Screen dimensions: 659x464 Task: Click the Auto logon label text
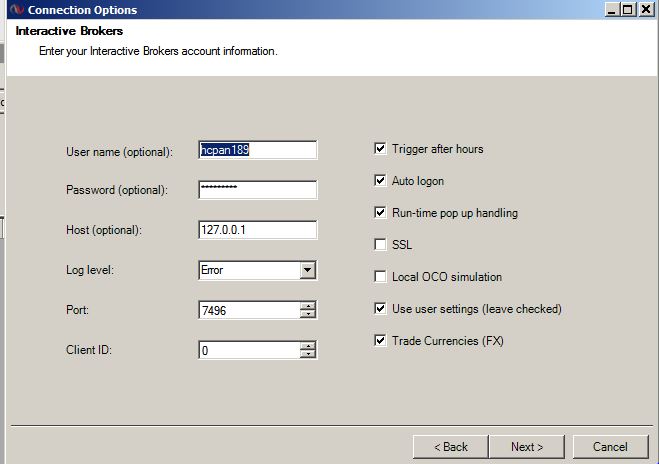tap(418, 181)
